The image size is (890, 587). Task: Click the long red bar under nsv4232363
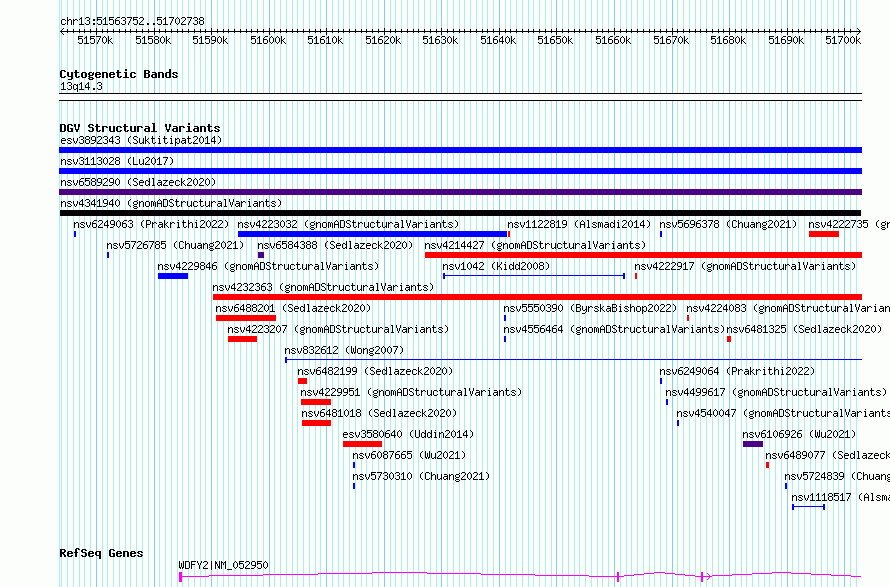click(538, 297)
